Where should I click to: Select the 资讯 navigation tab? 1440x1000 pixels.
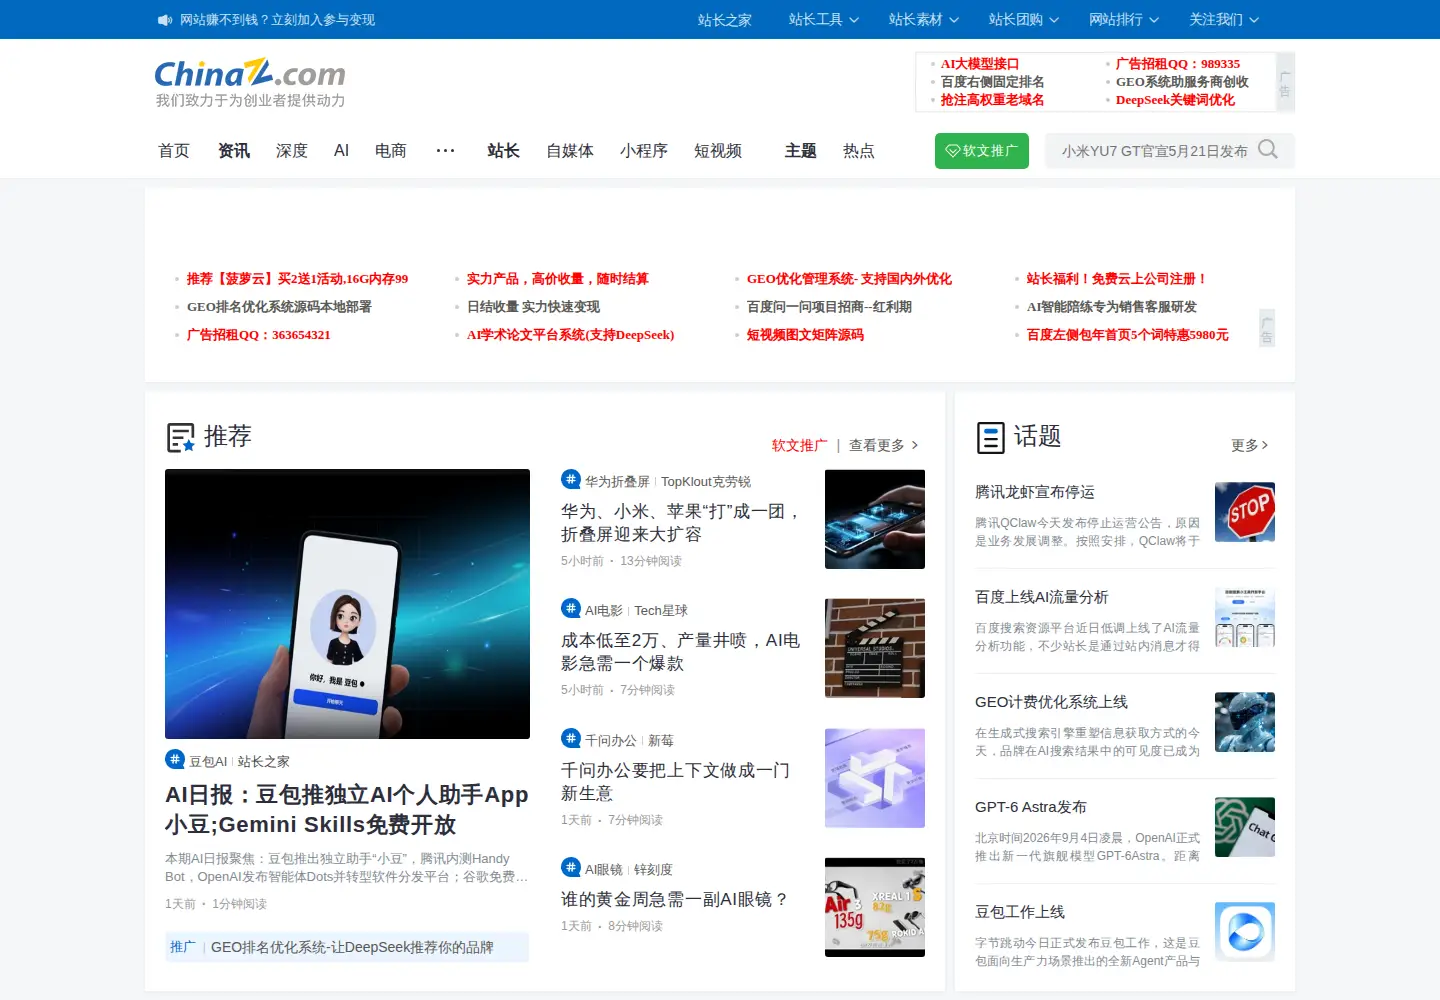coord(234,150)
